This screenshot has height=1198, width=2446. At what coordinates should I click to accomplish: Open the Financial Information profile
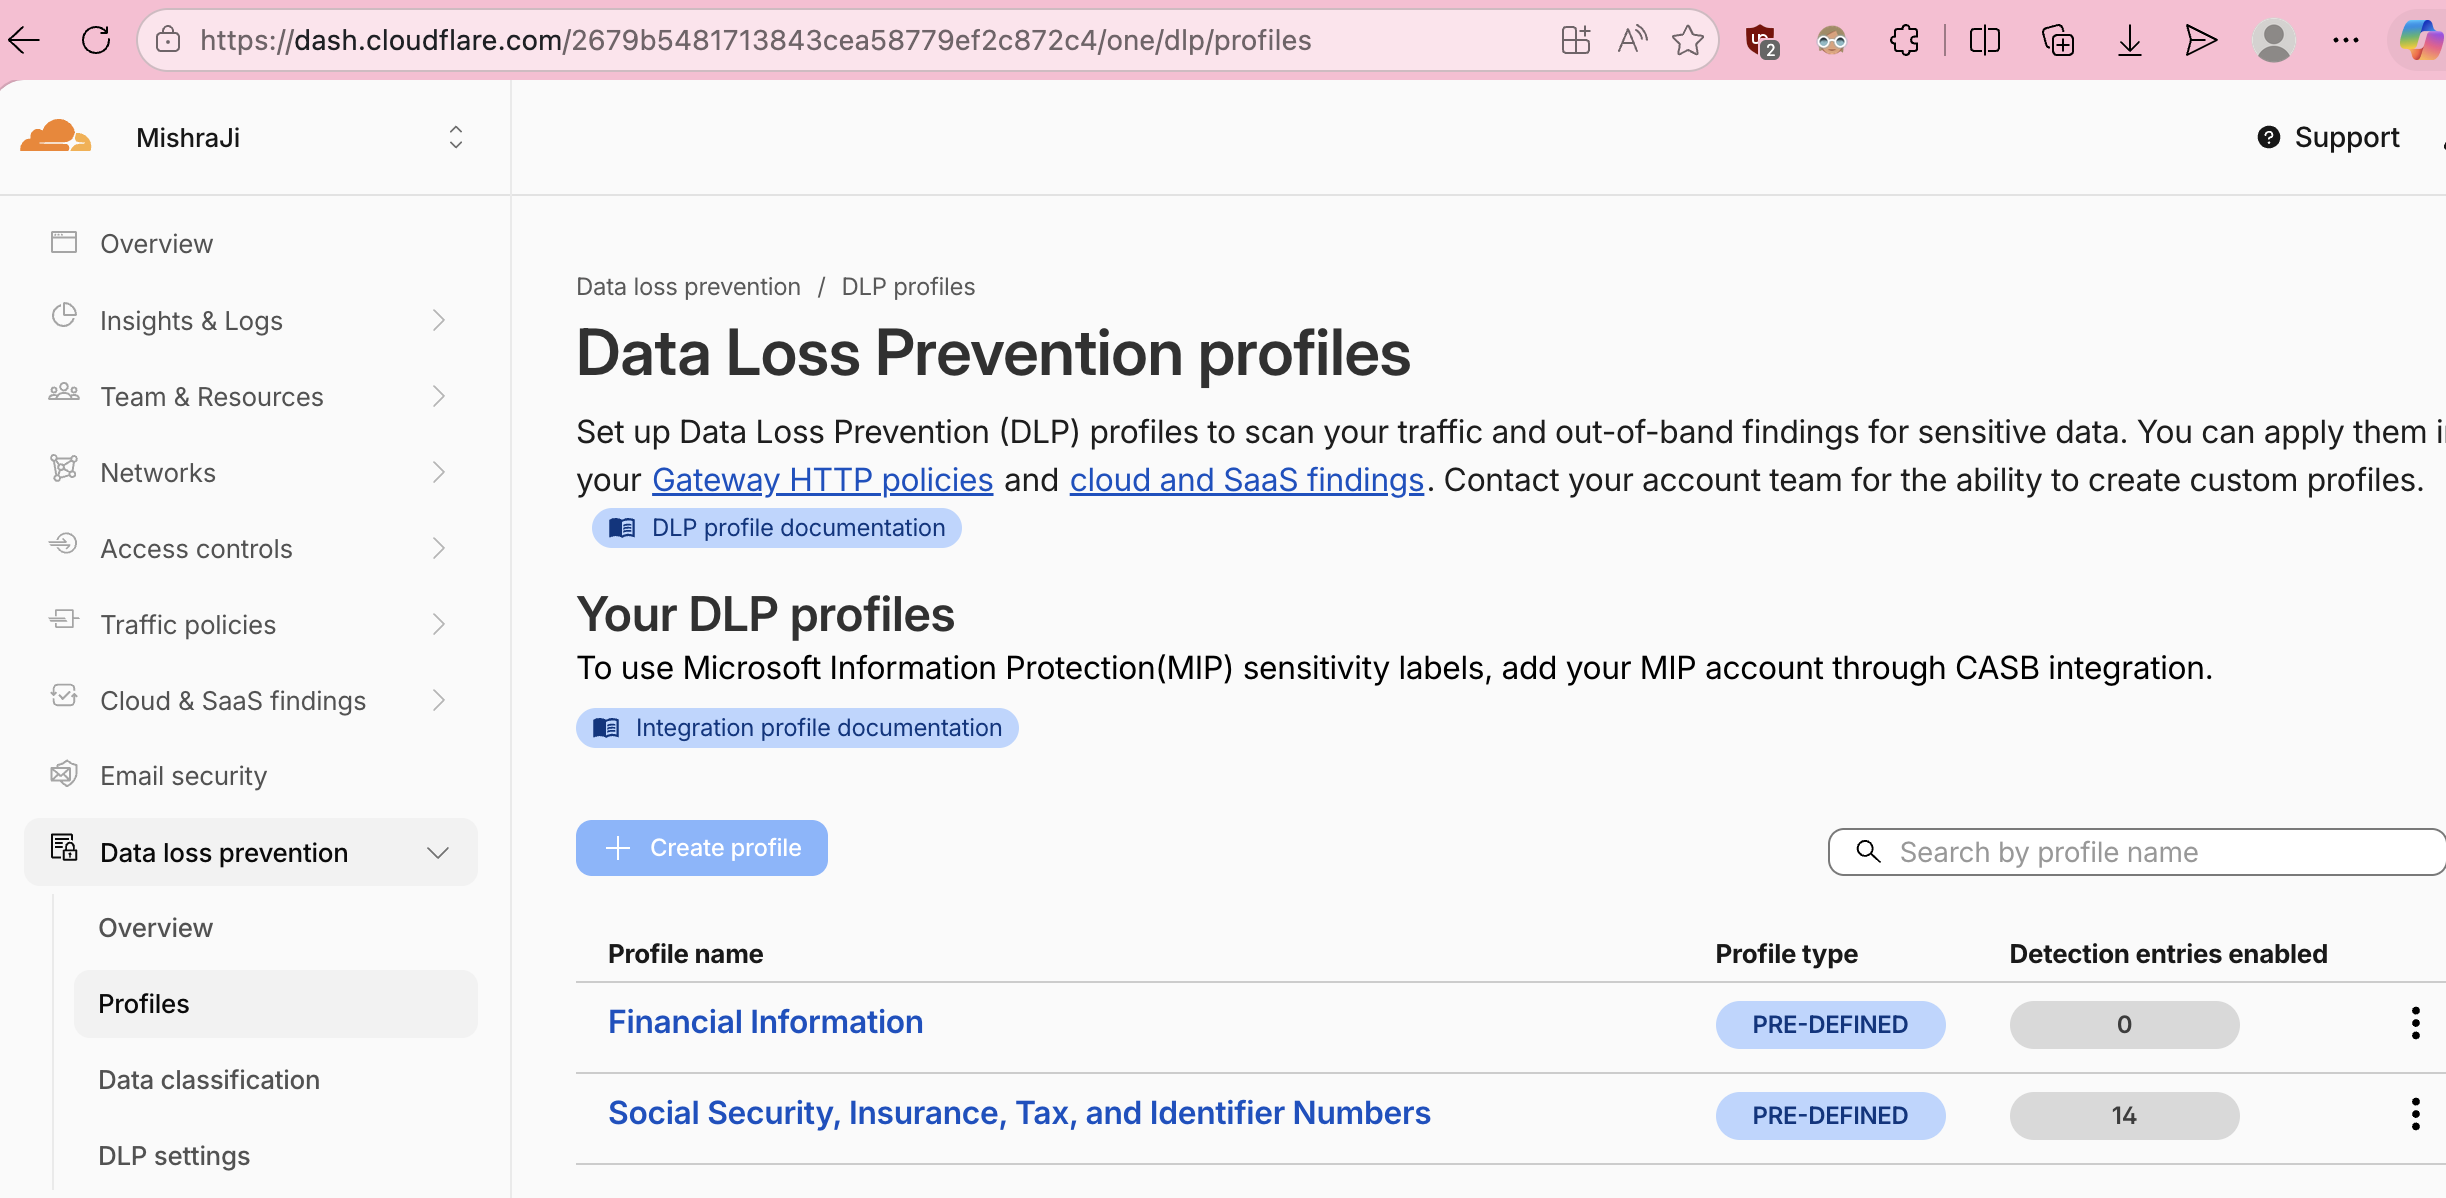click(x=765, y=1022)
